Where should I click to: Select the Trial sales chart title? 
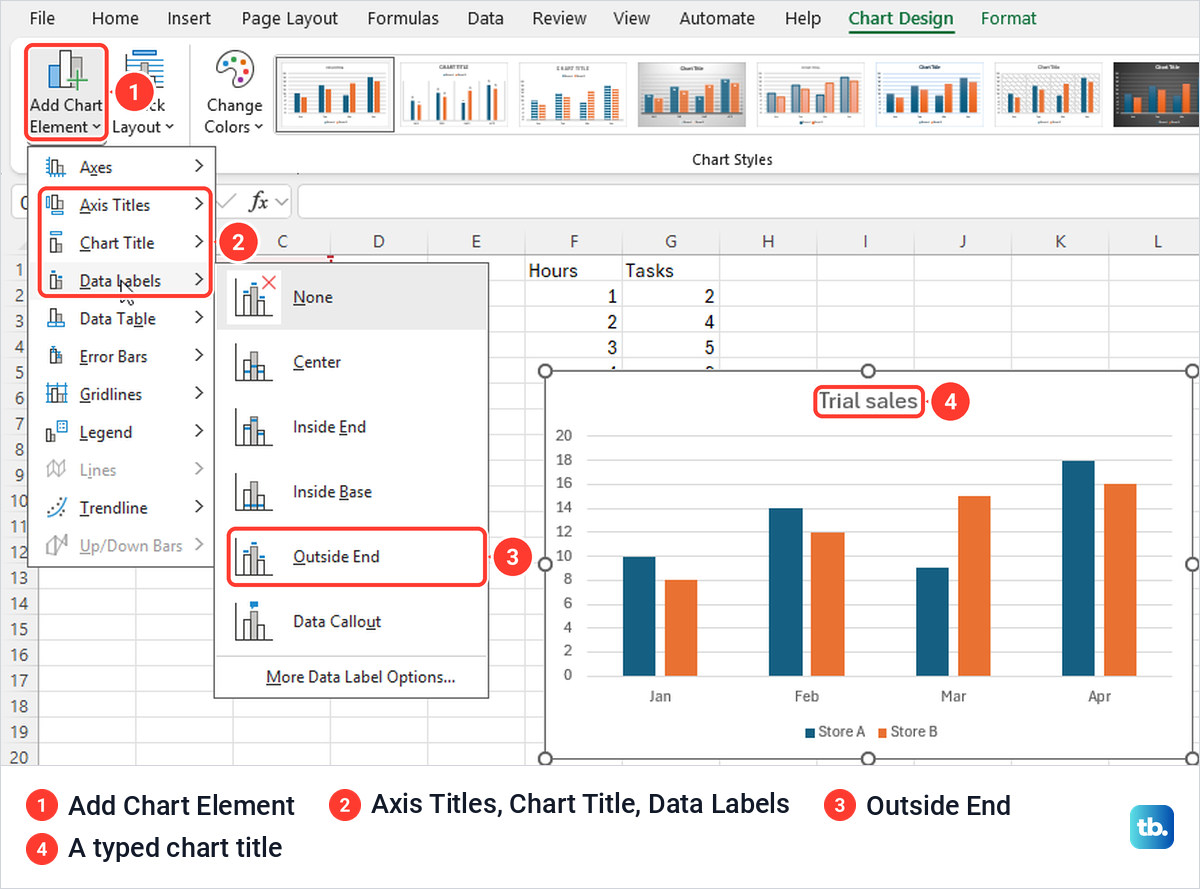click(x=868, y=402)
